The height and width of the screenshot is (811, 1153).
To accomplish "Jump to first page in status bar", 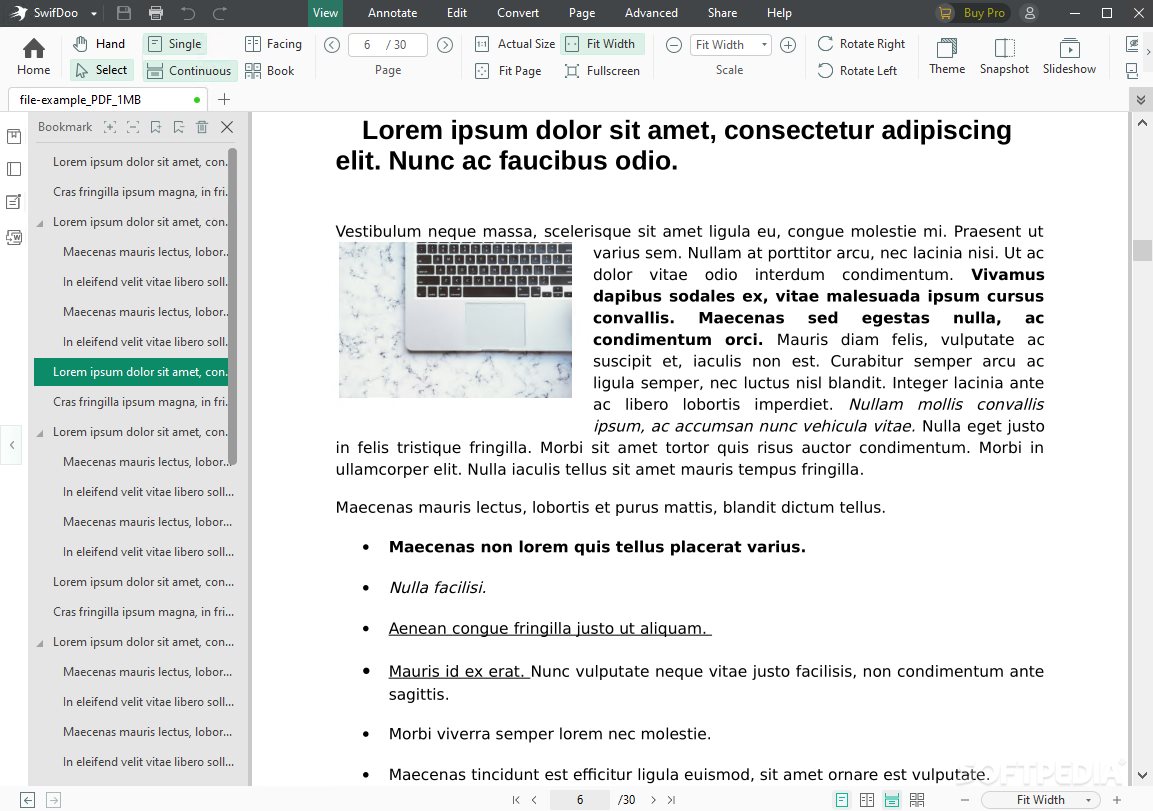I will pos(515,800).
